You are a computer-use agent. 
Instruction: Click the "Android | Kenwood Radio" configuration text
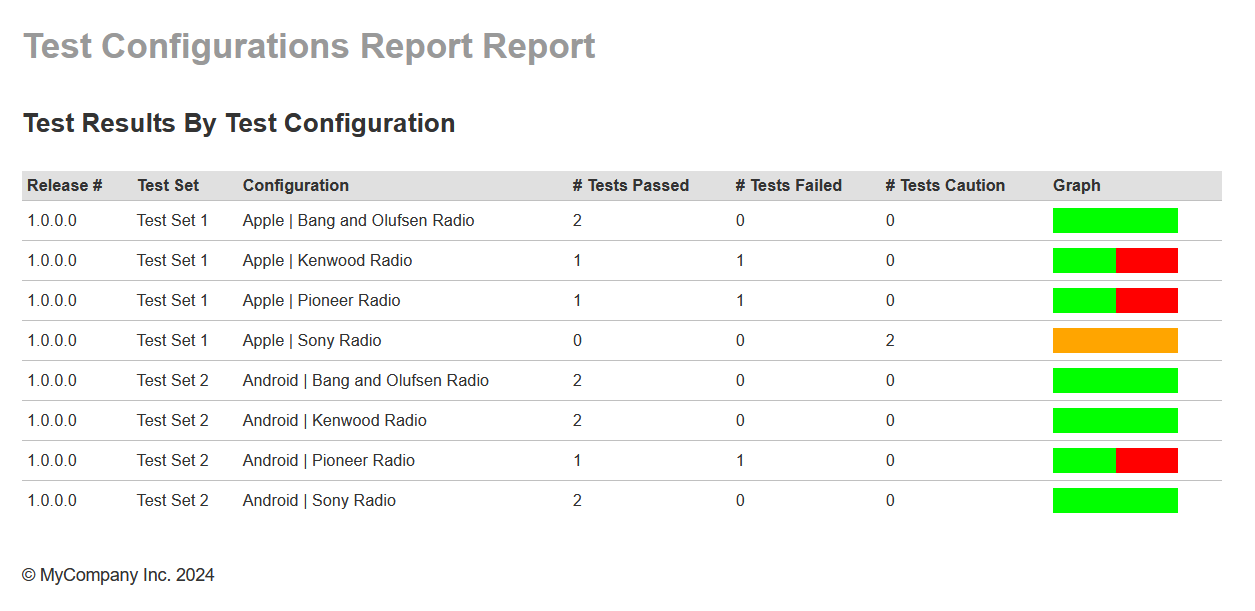[334, 421]
